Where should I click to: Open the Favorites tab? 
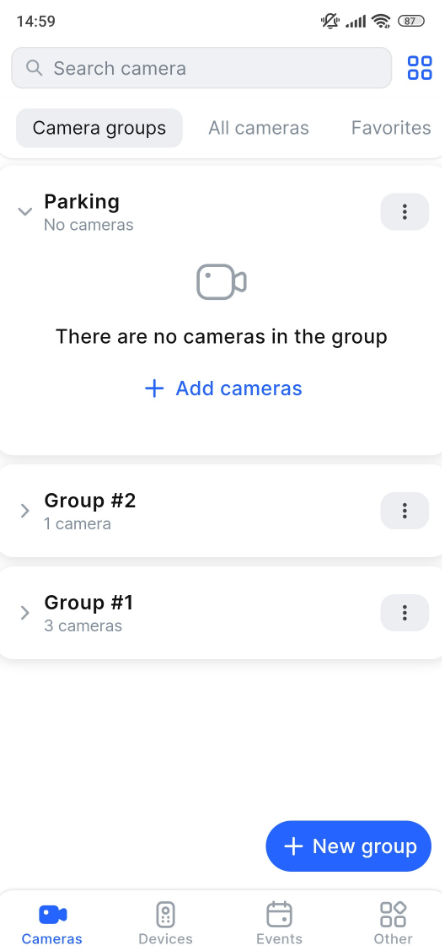click(x=391, y=128)
